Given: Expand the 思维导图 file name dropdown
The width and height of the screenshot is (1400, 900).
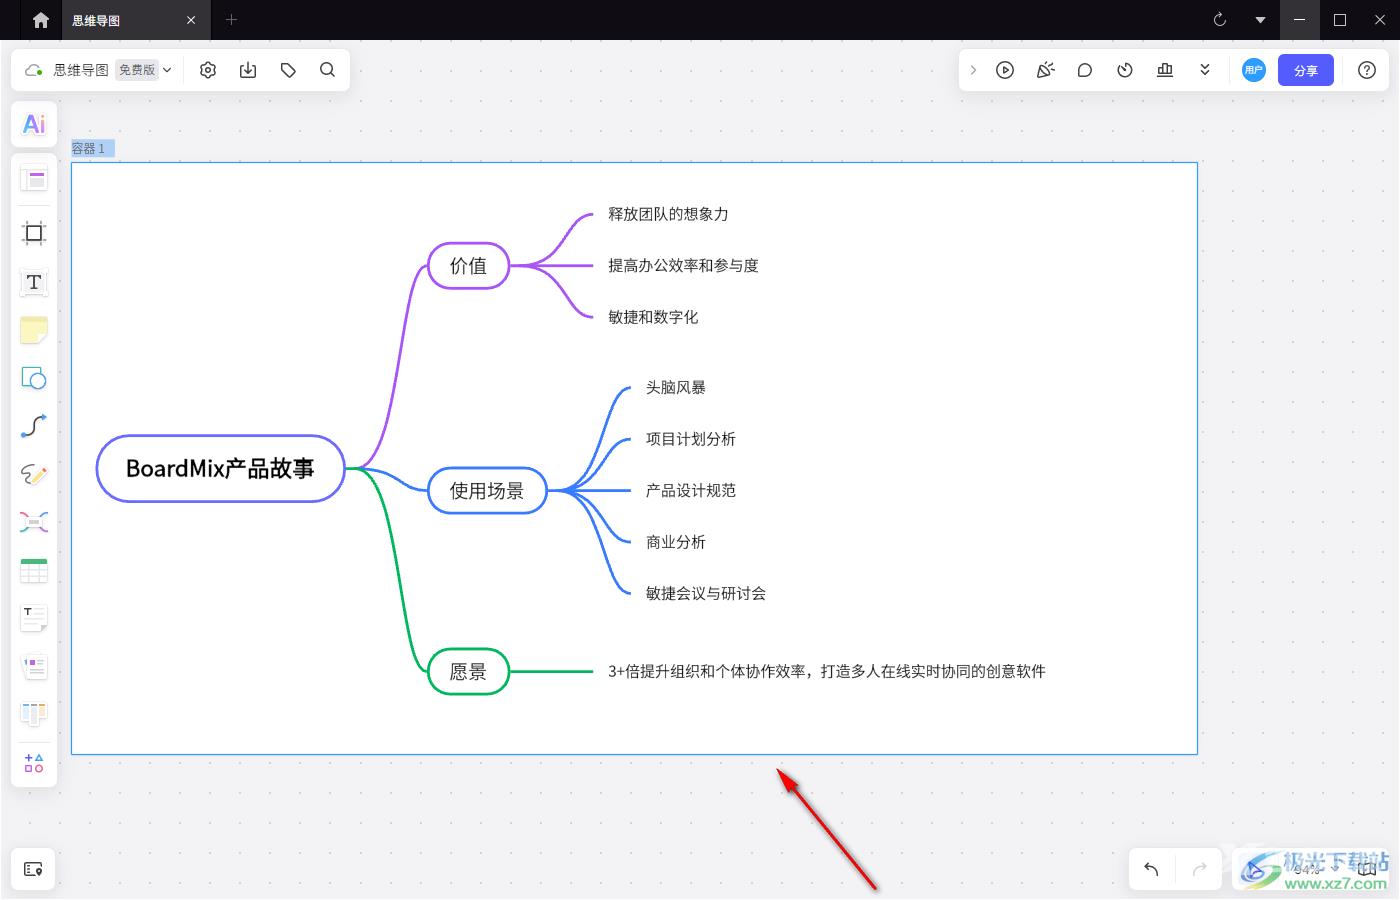Looking at the screenshot, I should click(x=167, y=70).
